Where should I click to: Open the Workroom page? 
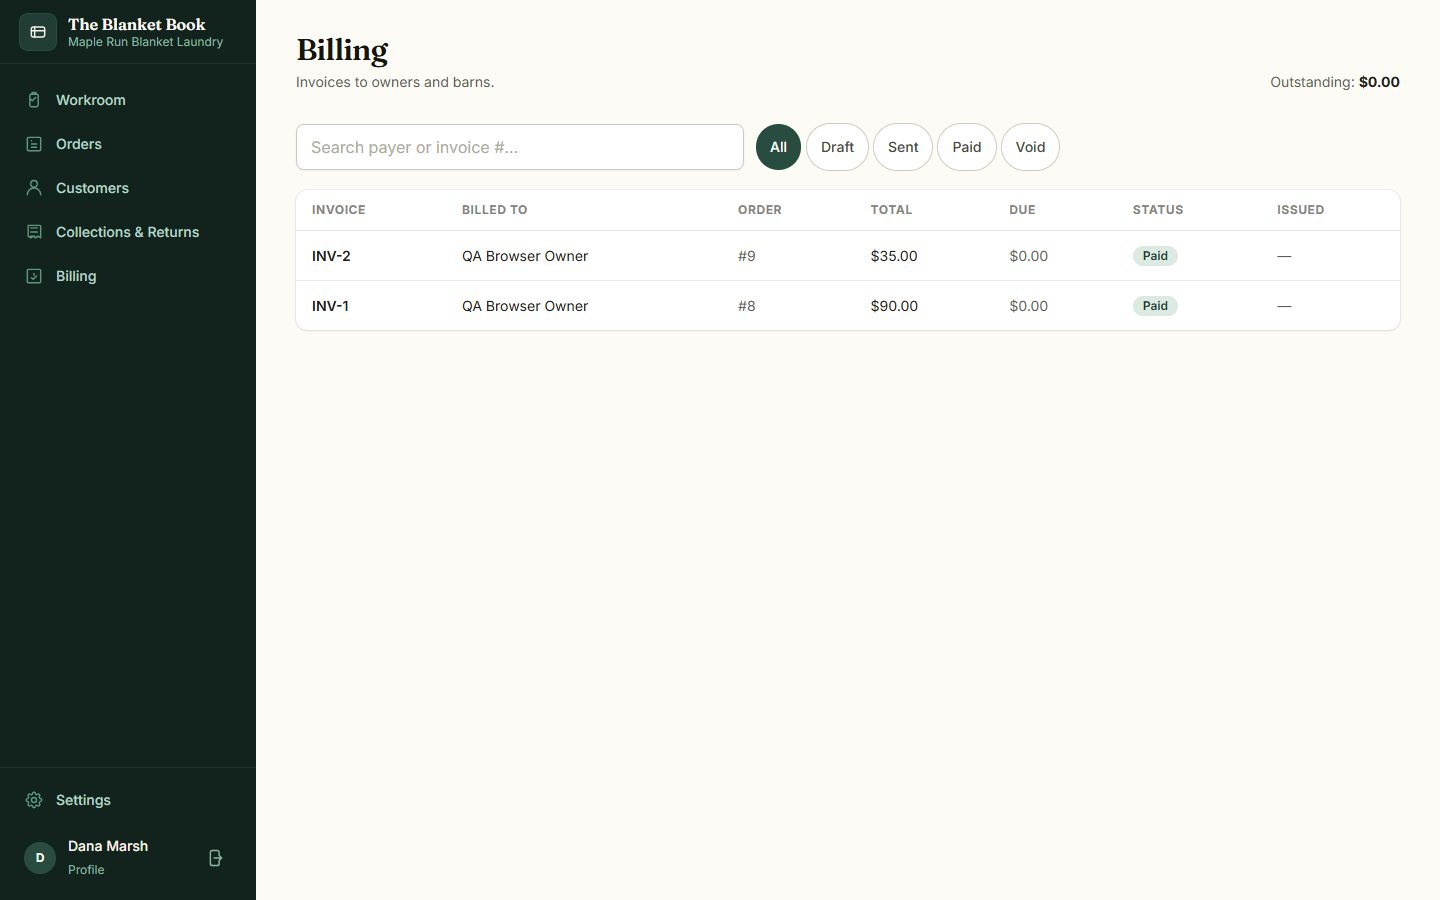click(x=128, y=100)
